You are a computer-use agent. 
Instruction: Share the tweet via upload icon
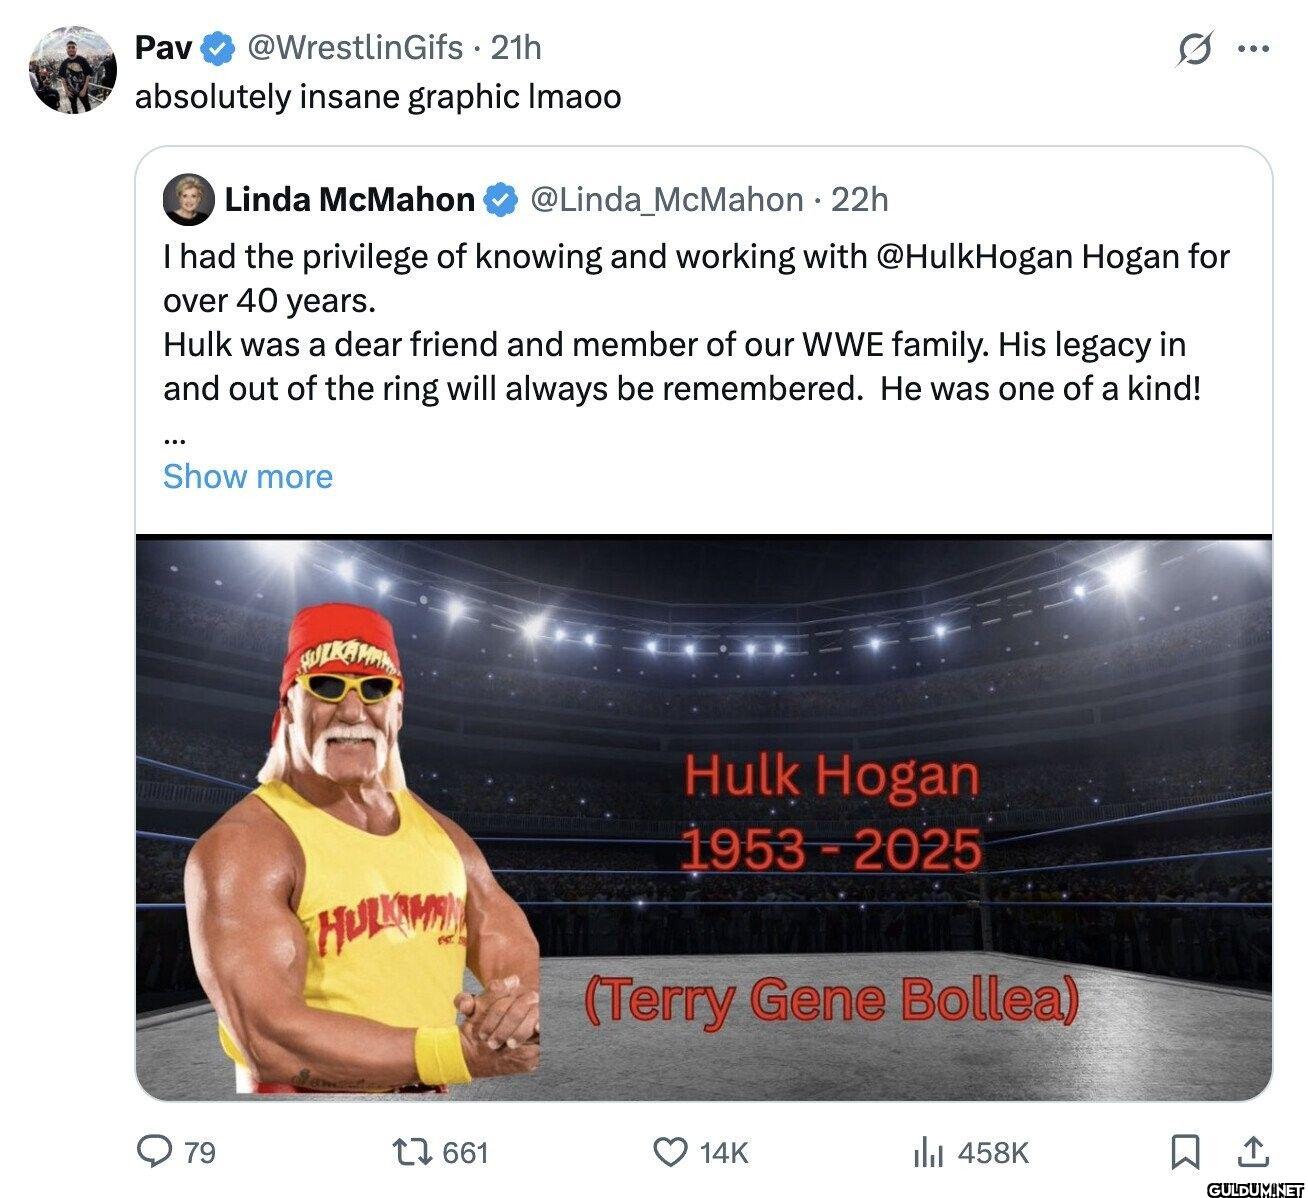1252,1151
